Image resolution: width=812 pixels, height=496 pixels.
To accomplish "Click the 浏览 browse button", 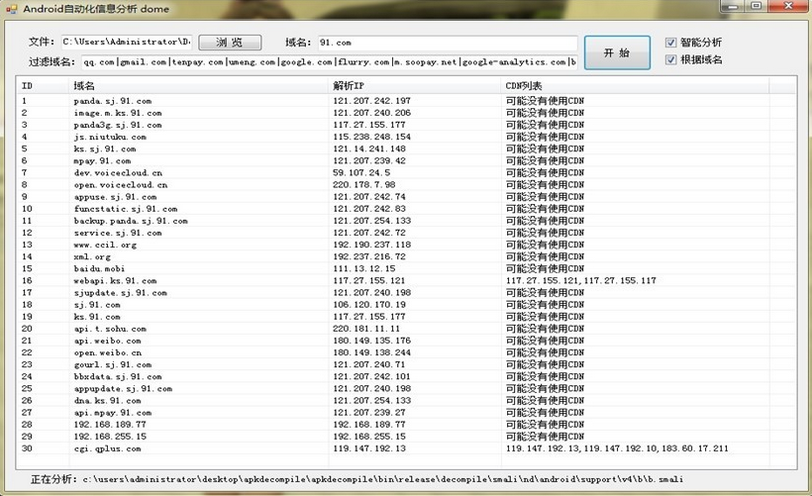I will coord(229,43).
